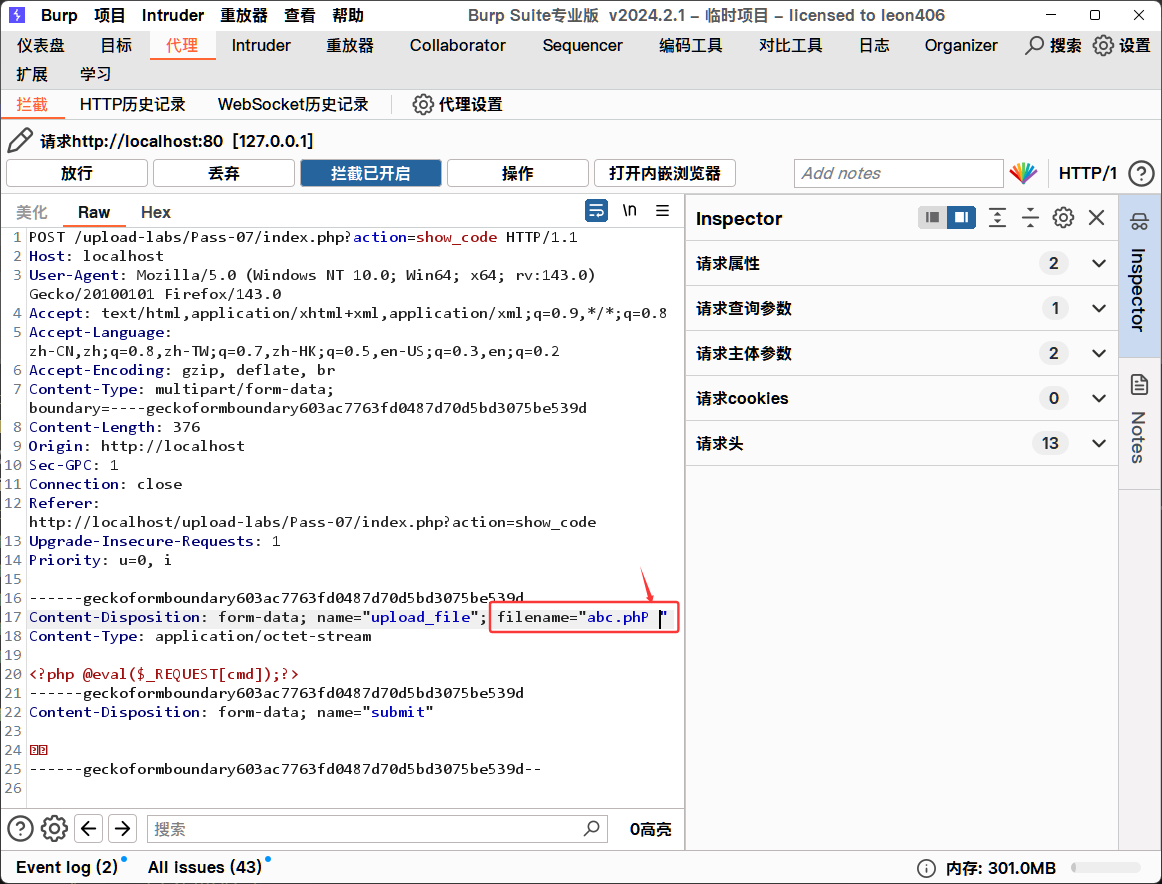Switch editor to 美化 view
This screenshot has width=1162, height=884.
point(32,212)
